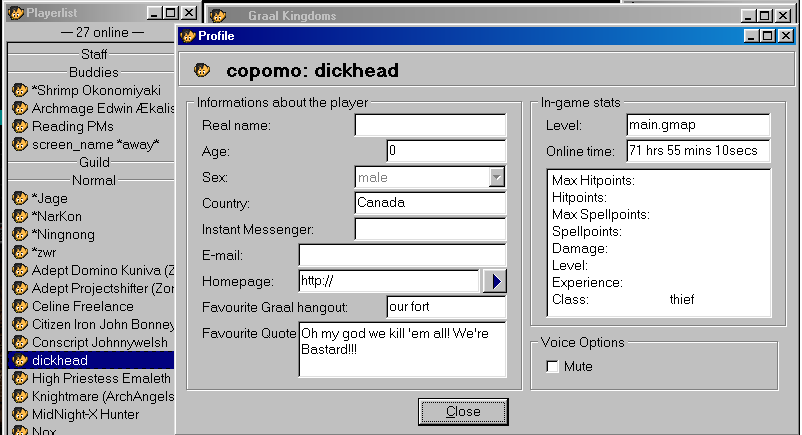Click the head icon beside highlighted dickhead row
802x435 pixels.
[19, 360]
